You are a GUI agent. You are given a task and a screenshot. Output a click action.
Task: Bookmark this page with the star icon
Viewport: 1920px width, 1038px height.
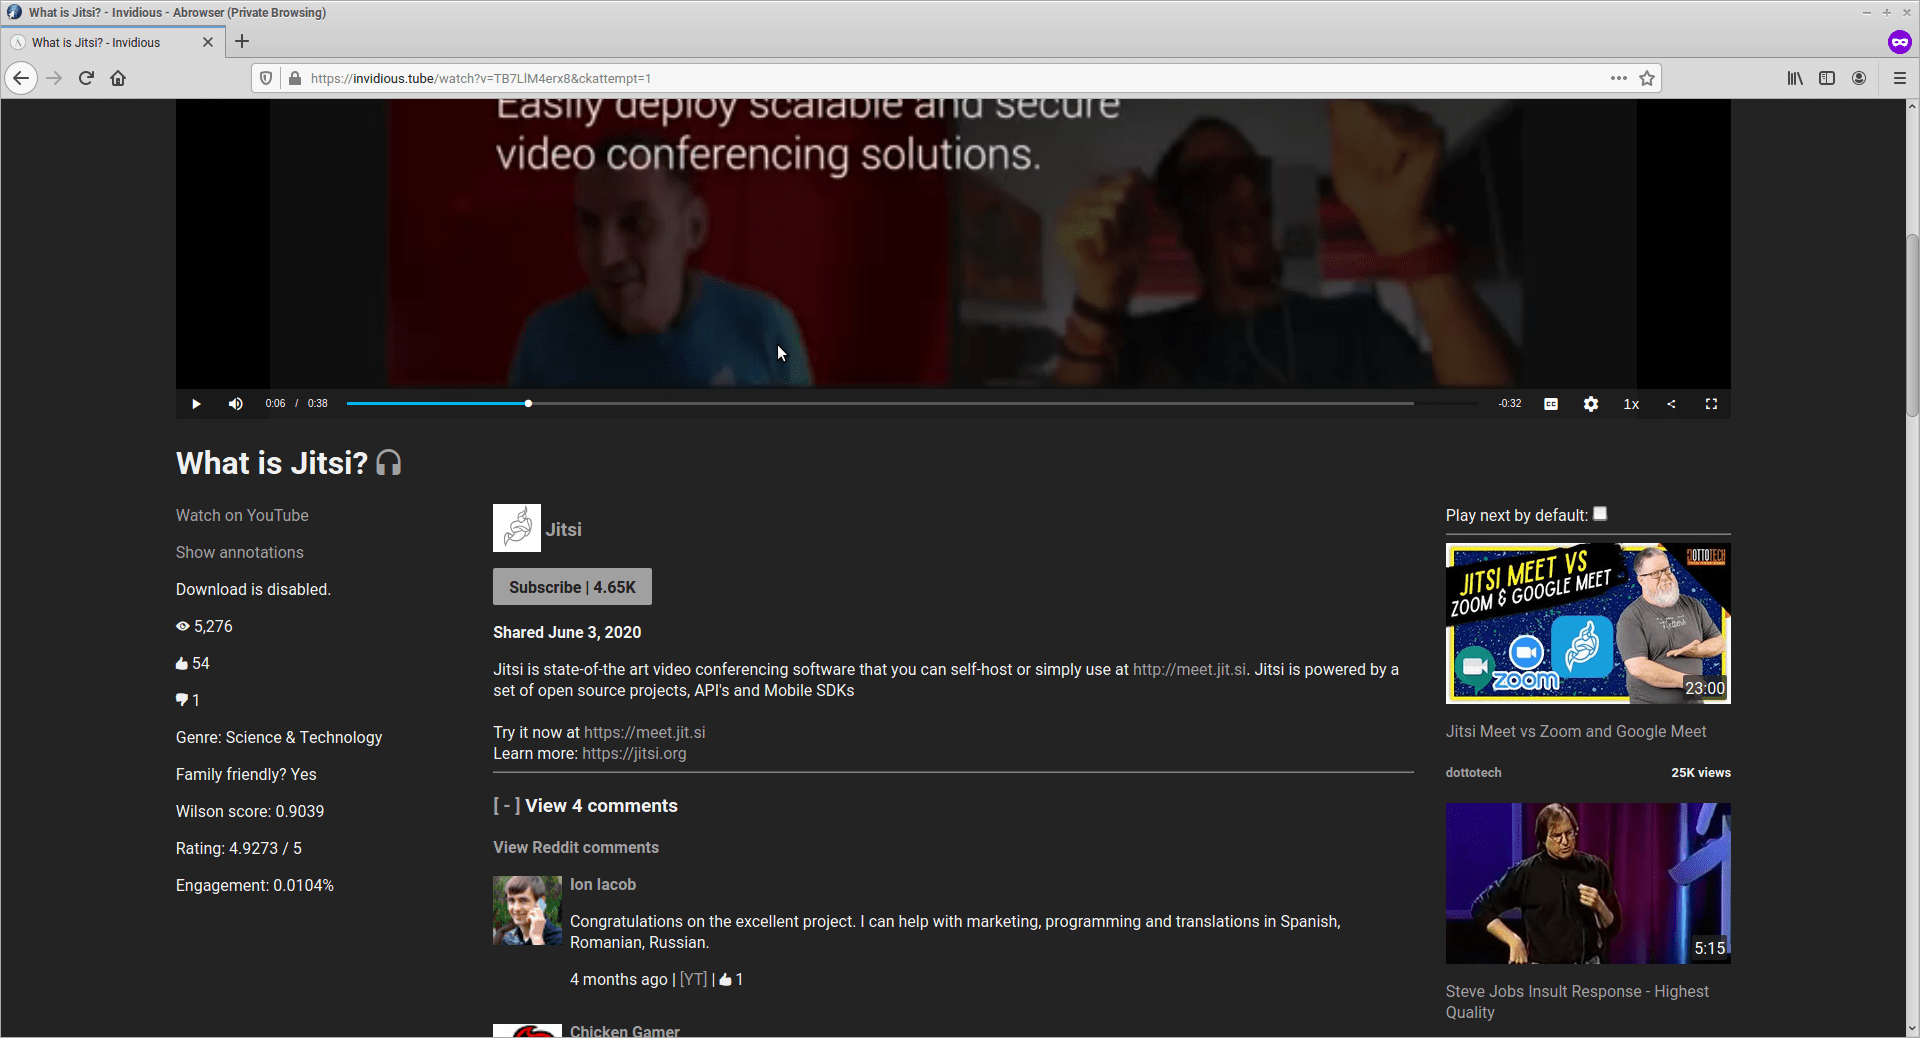pyautogui.click(x=1646, y=78)
